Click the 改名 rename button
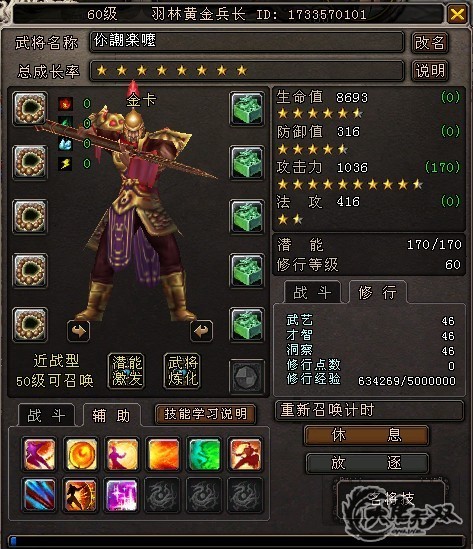The image size is (473, 549). coord(430,43)
